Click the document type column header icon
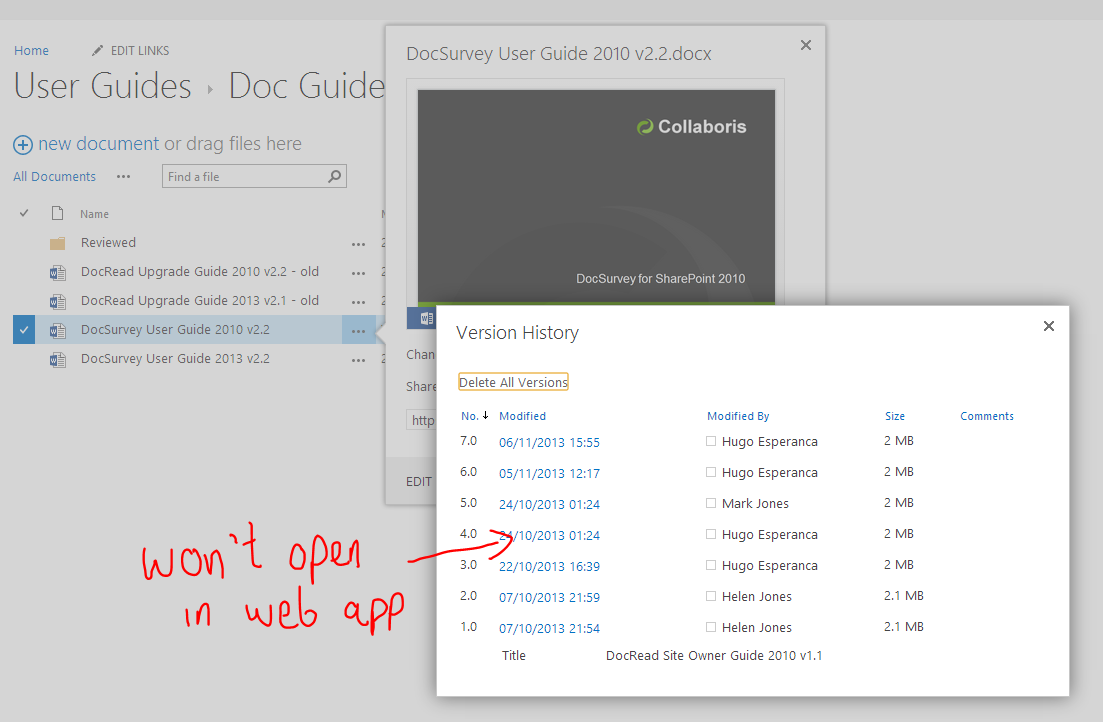Viewport: 1103px width, 722px height. (x=58, y=213)
